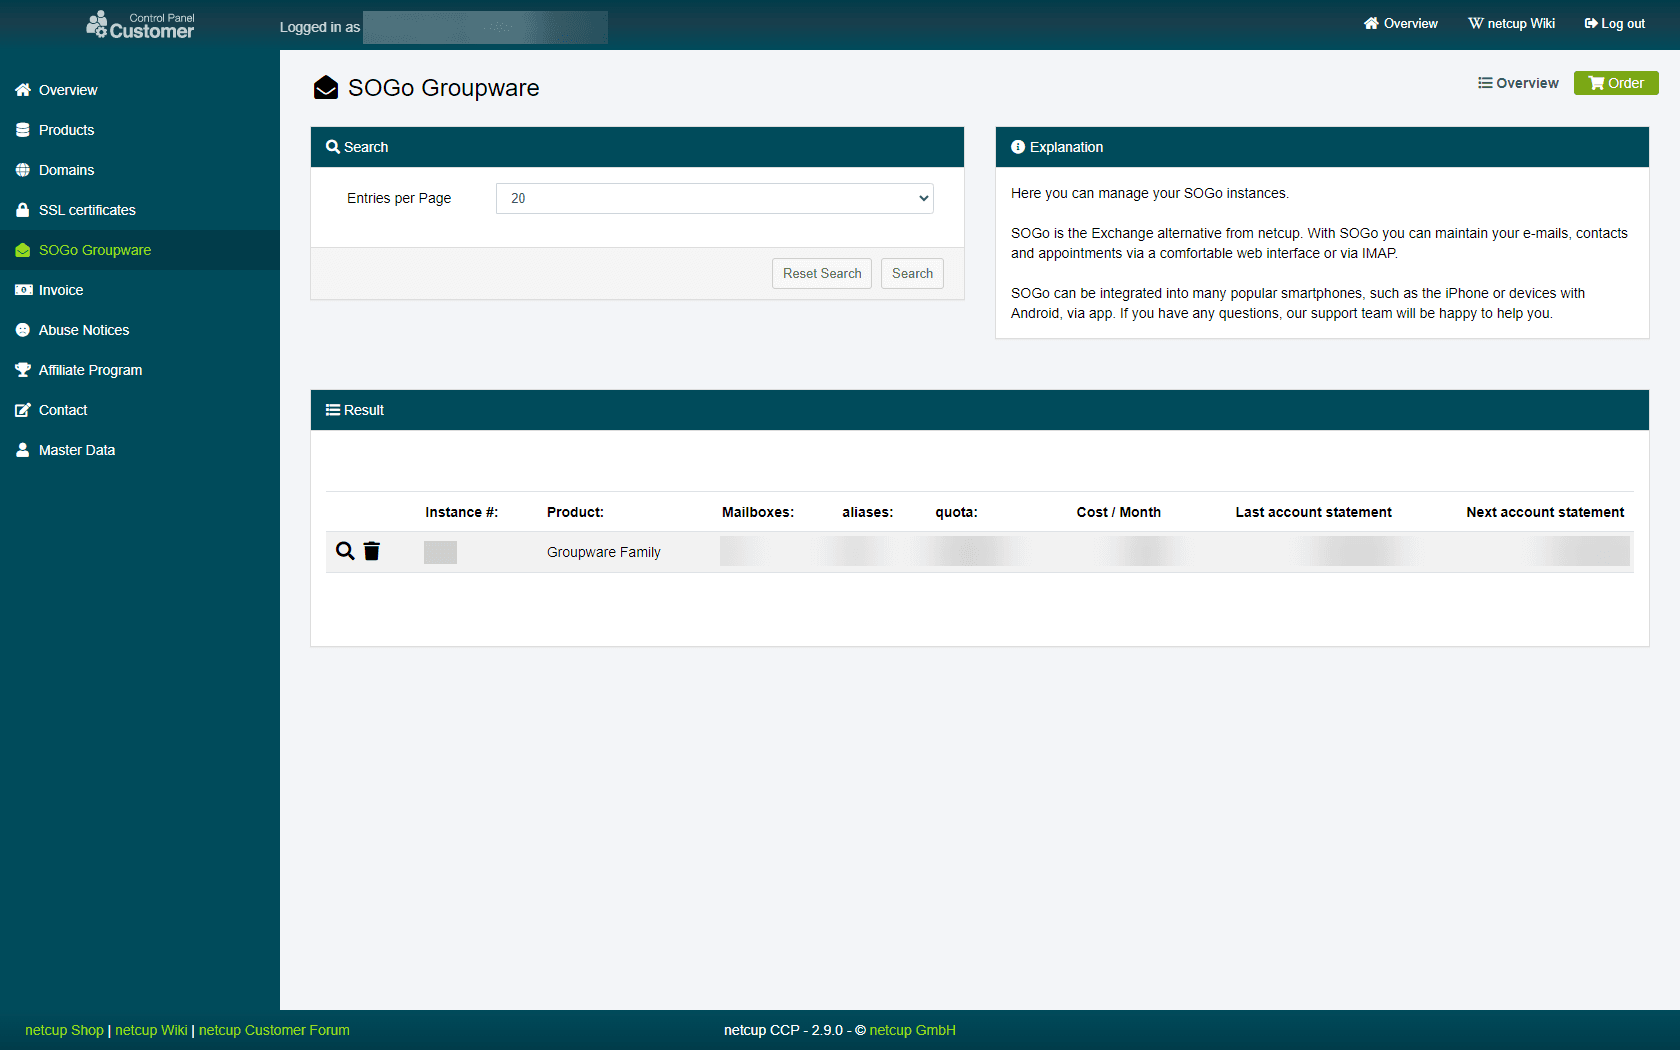The image size is (1680, 1050).
Task: Click the Overview link above the Order button
Action: pyautogui.click(x=1518, y=83)
